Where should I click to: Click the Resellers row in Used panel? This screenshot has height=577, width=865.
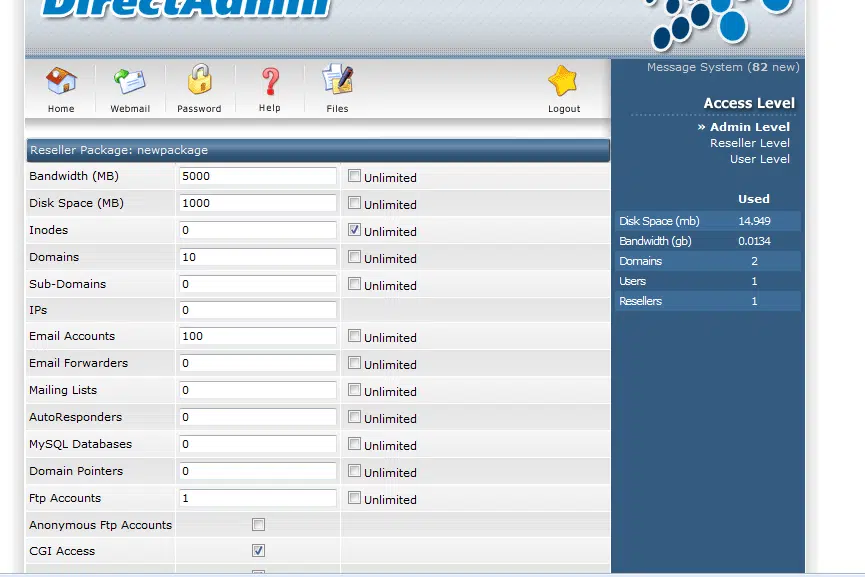(708, 301)
